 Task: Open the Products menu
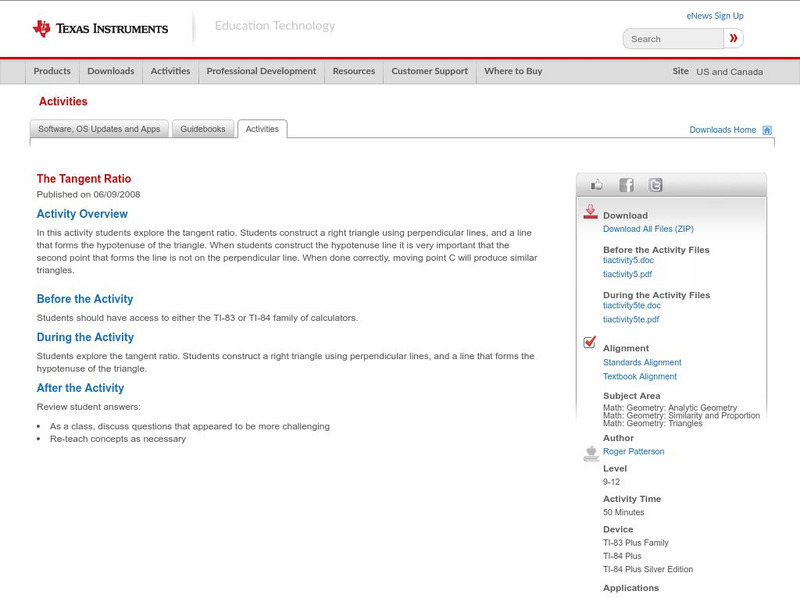tap(52, 71)
